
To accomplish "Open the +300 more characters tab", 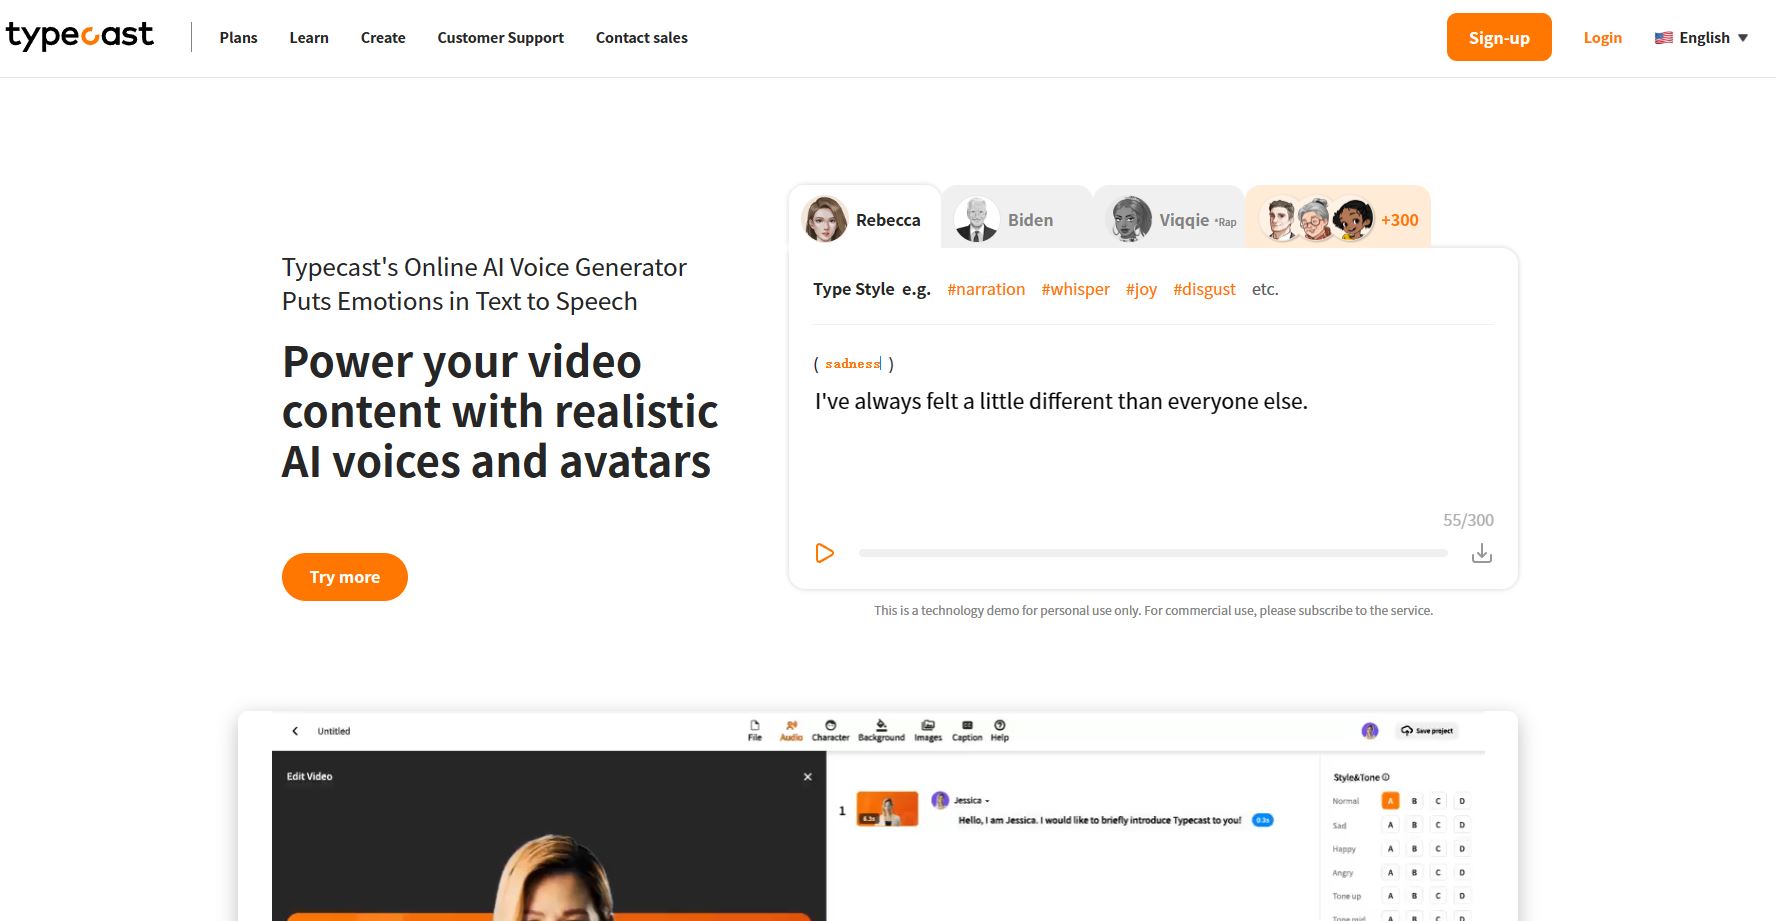I will 1338,220.
